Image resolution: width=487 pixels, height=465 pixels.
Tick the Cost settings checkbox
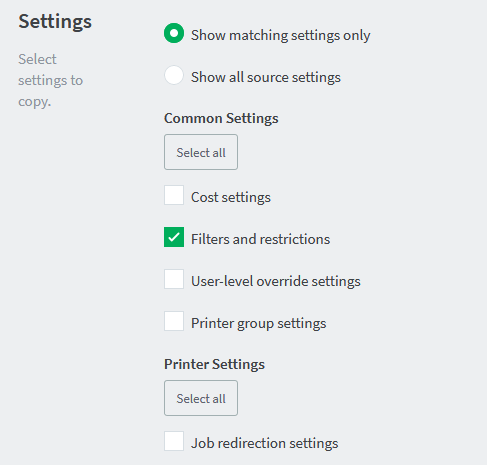[x=174, y=195]
